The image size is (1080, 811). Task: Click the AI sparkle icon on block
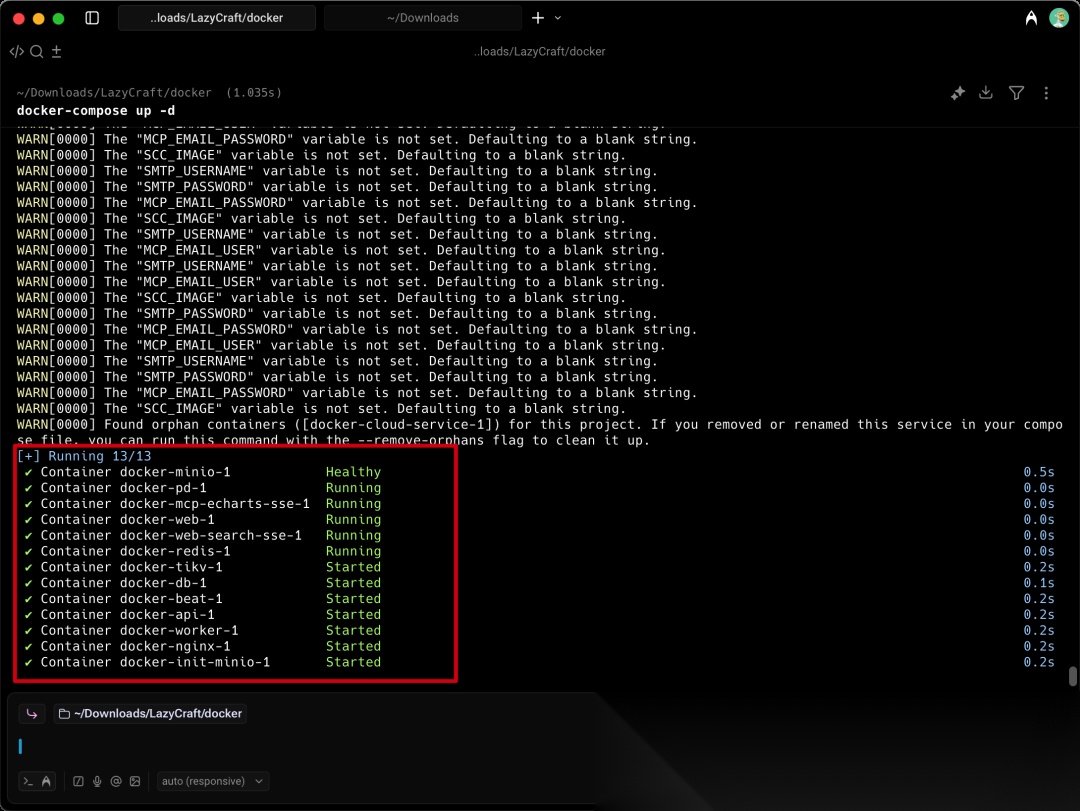957,93
